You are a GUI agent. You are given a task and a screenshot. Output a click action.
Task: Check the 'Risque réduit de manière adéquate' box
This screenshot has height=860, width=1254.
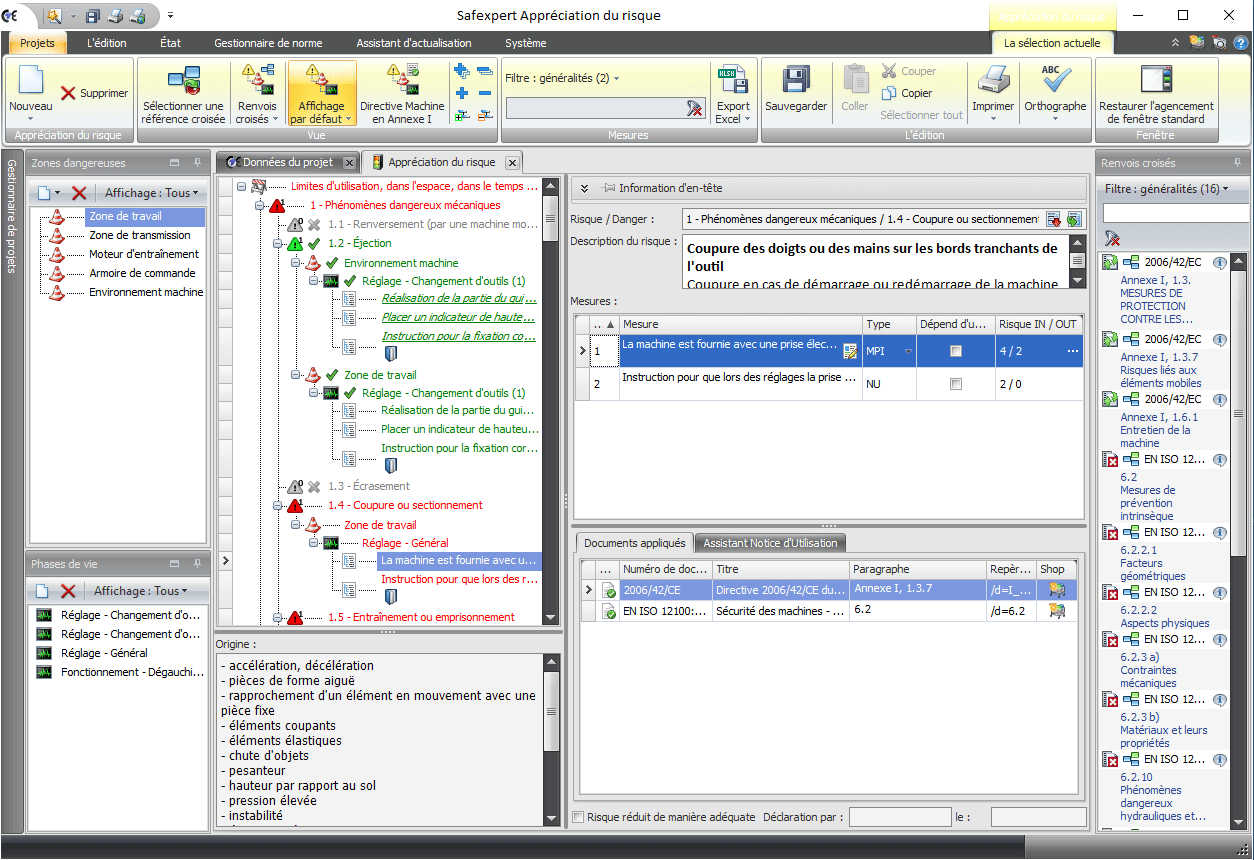[578, 817]
